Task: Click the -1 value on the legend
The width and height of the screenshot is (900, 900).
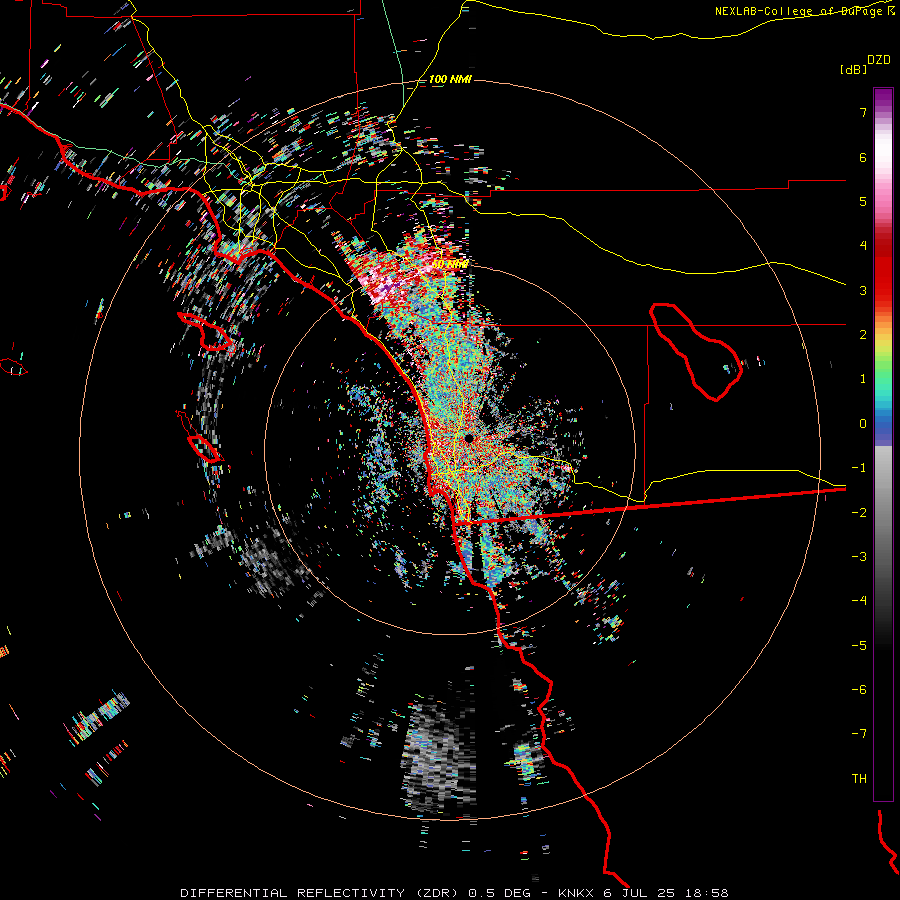Action: pyautogui.click(x=859, y=468)
